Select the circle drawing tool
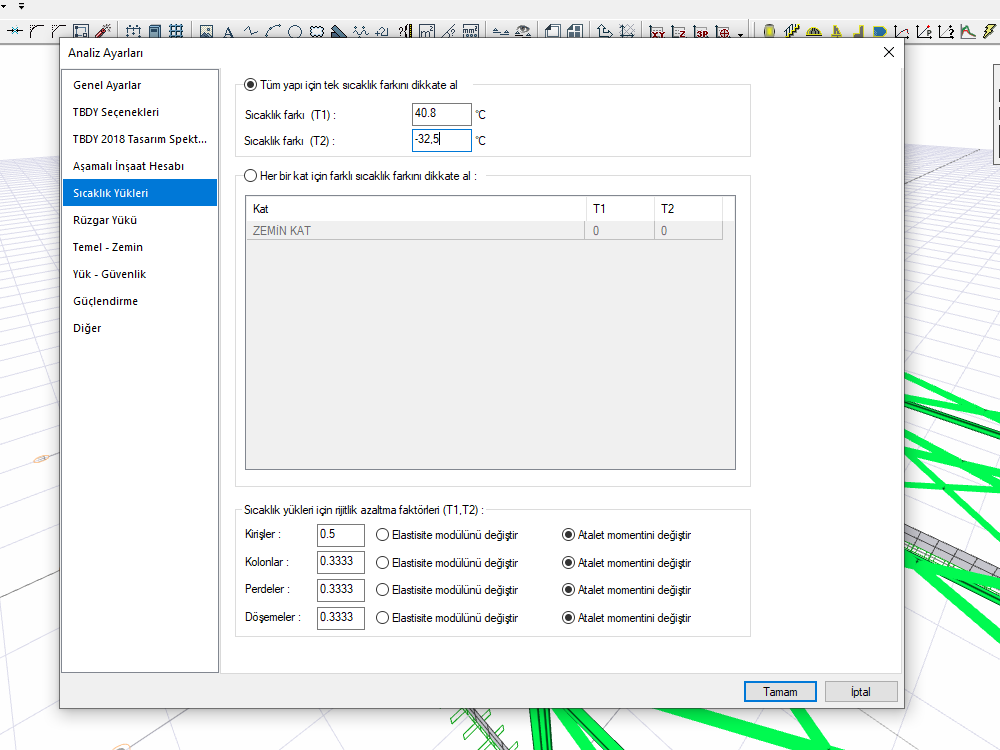 295,32
